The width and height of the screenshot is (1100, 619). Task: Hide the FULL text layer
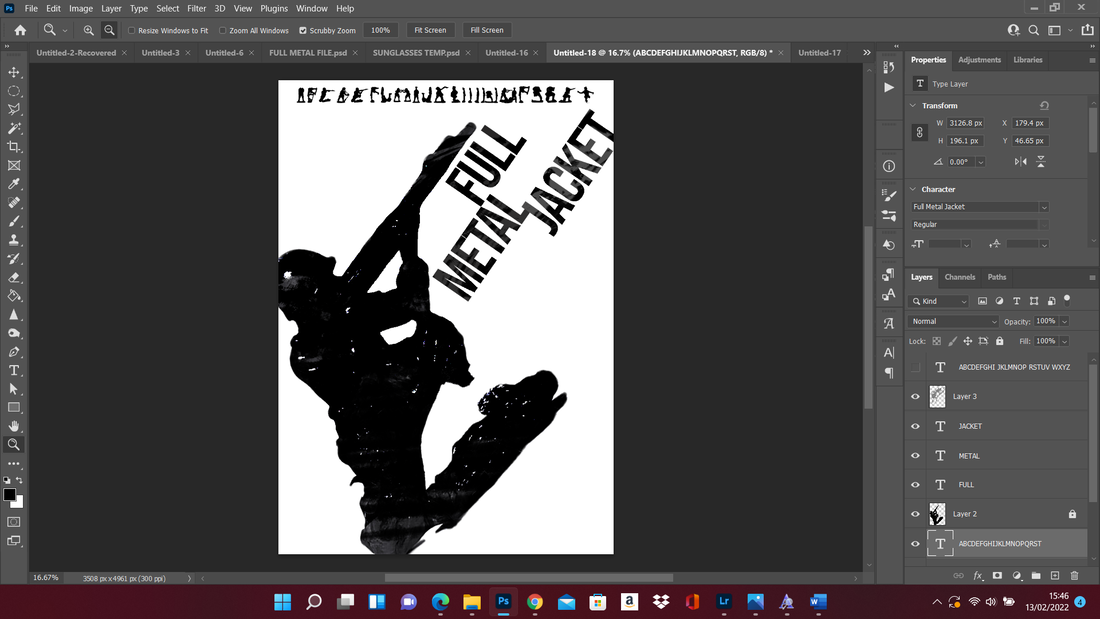pyautogui.click(x=915, y=484)
